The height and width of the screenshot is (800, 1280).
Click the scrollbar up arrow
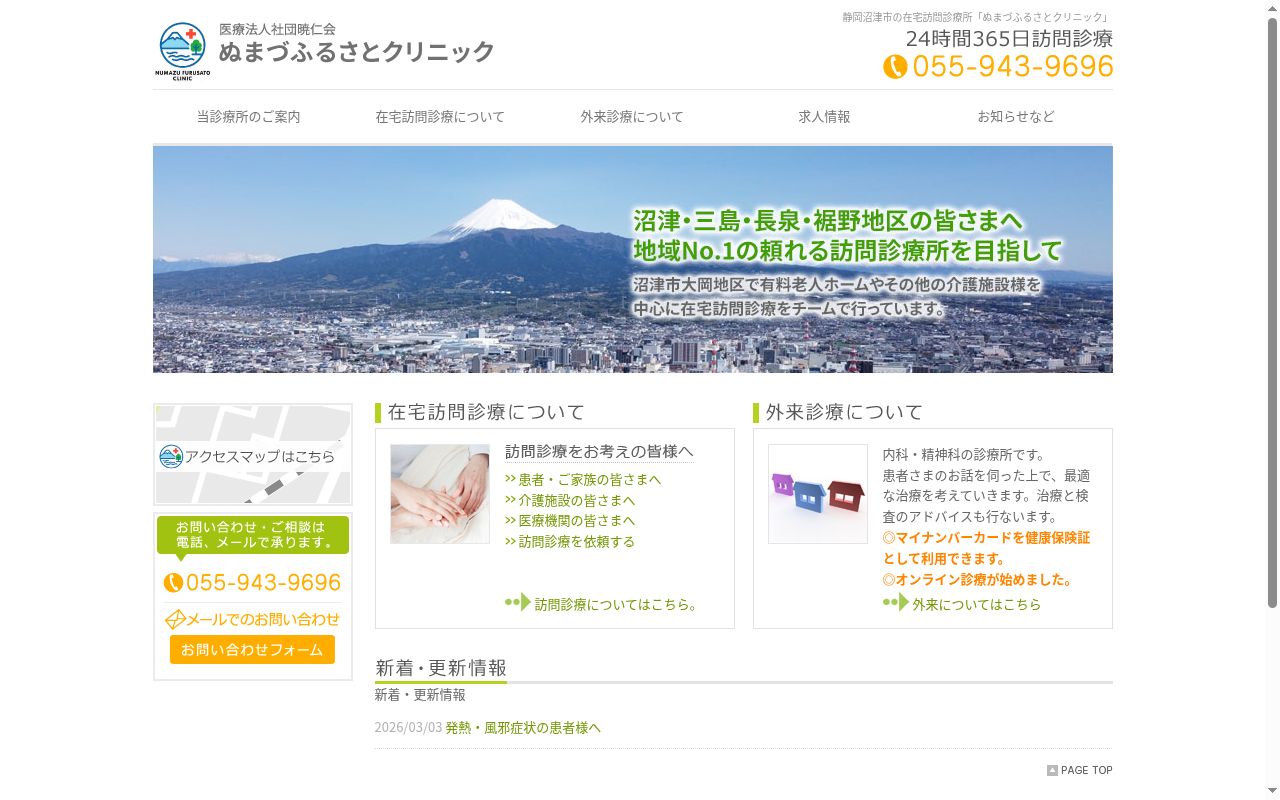1272,8
